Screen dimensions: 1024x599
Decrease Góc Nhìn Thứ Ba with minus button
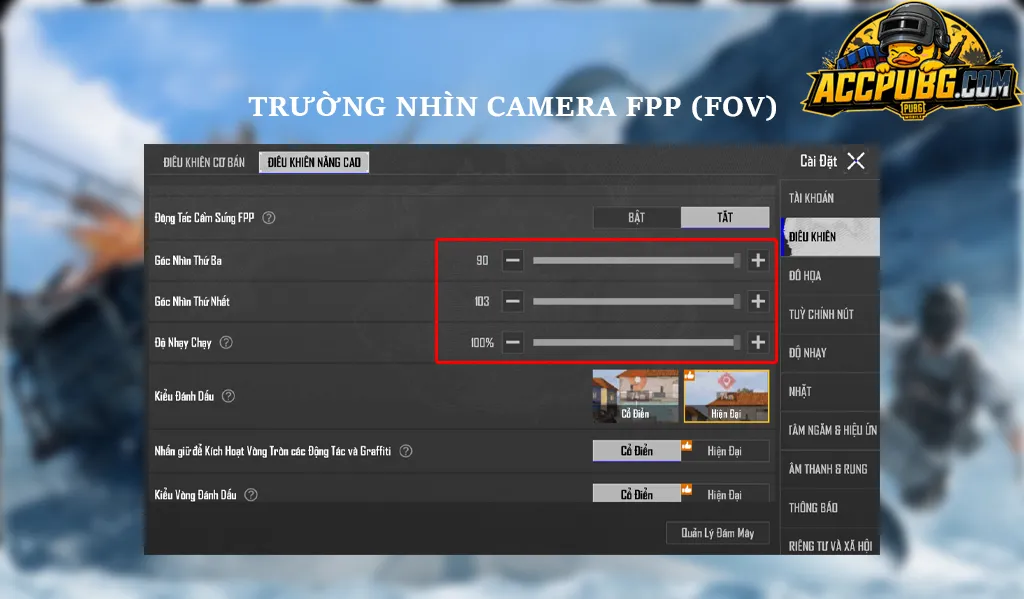513,261
